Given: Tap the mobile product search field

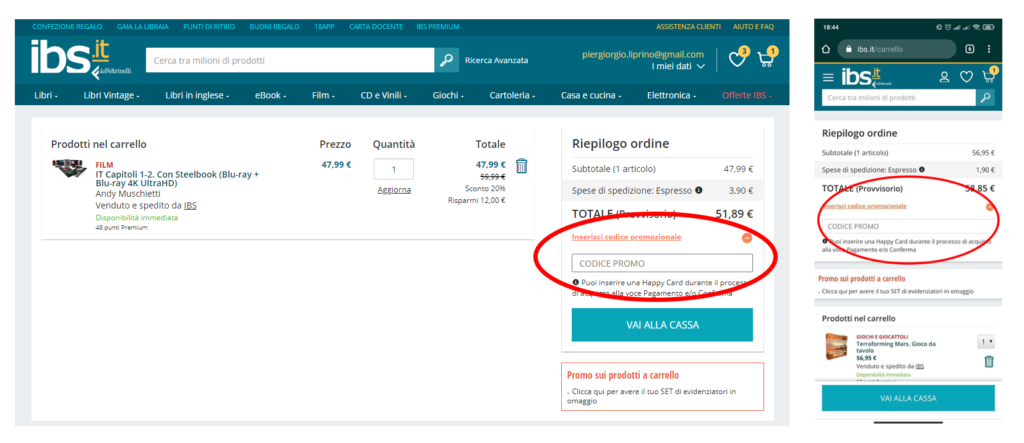Looking at the screenshot, I should click(899, 98).
